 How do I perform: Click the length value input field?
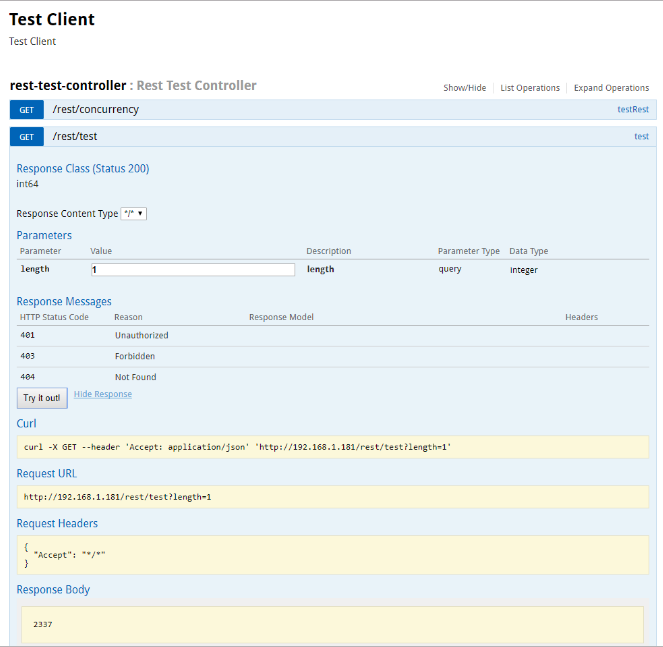[x=193, y=270]
